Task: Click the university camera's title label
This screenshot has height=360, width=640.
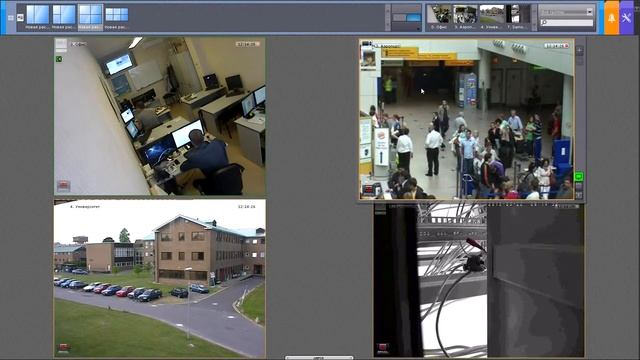Action: pos(85,207)
